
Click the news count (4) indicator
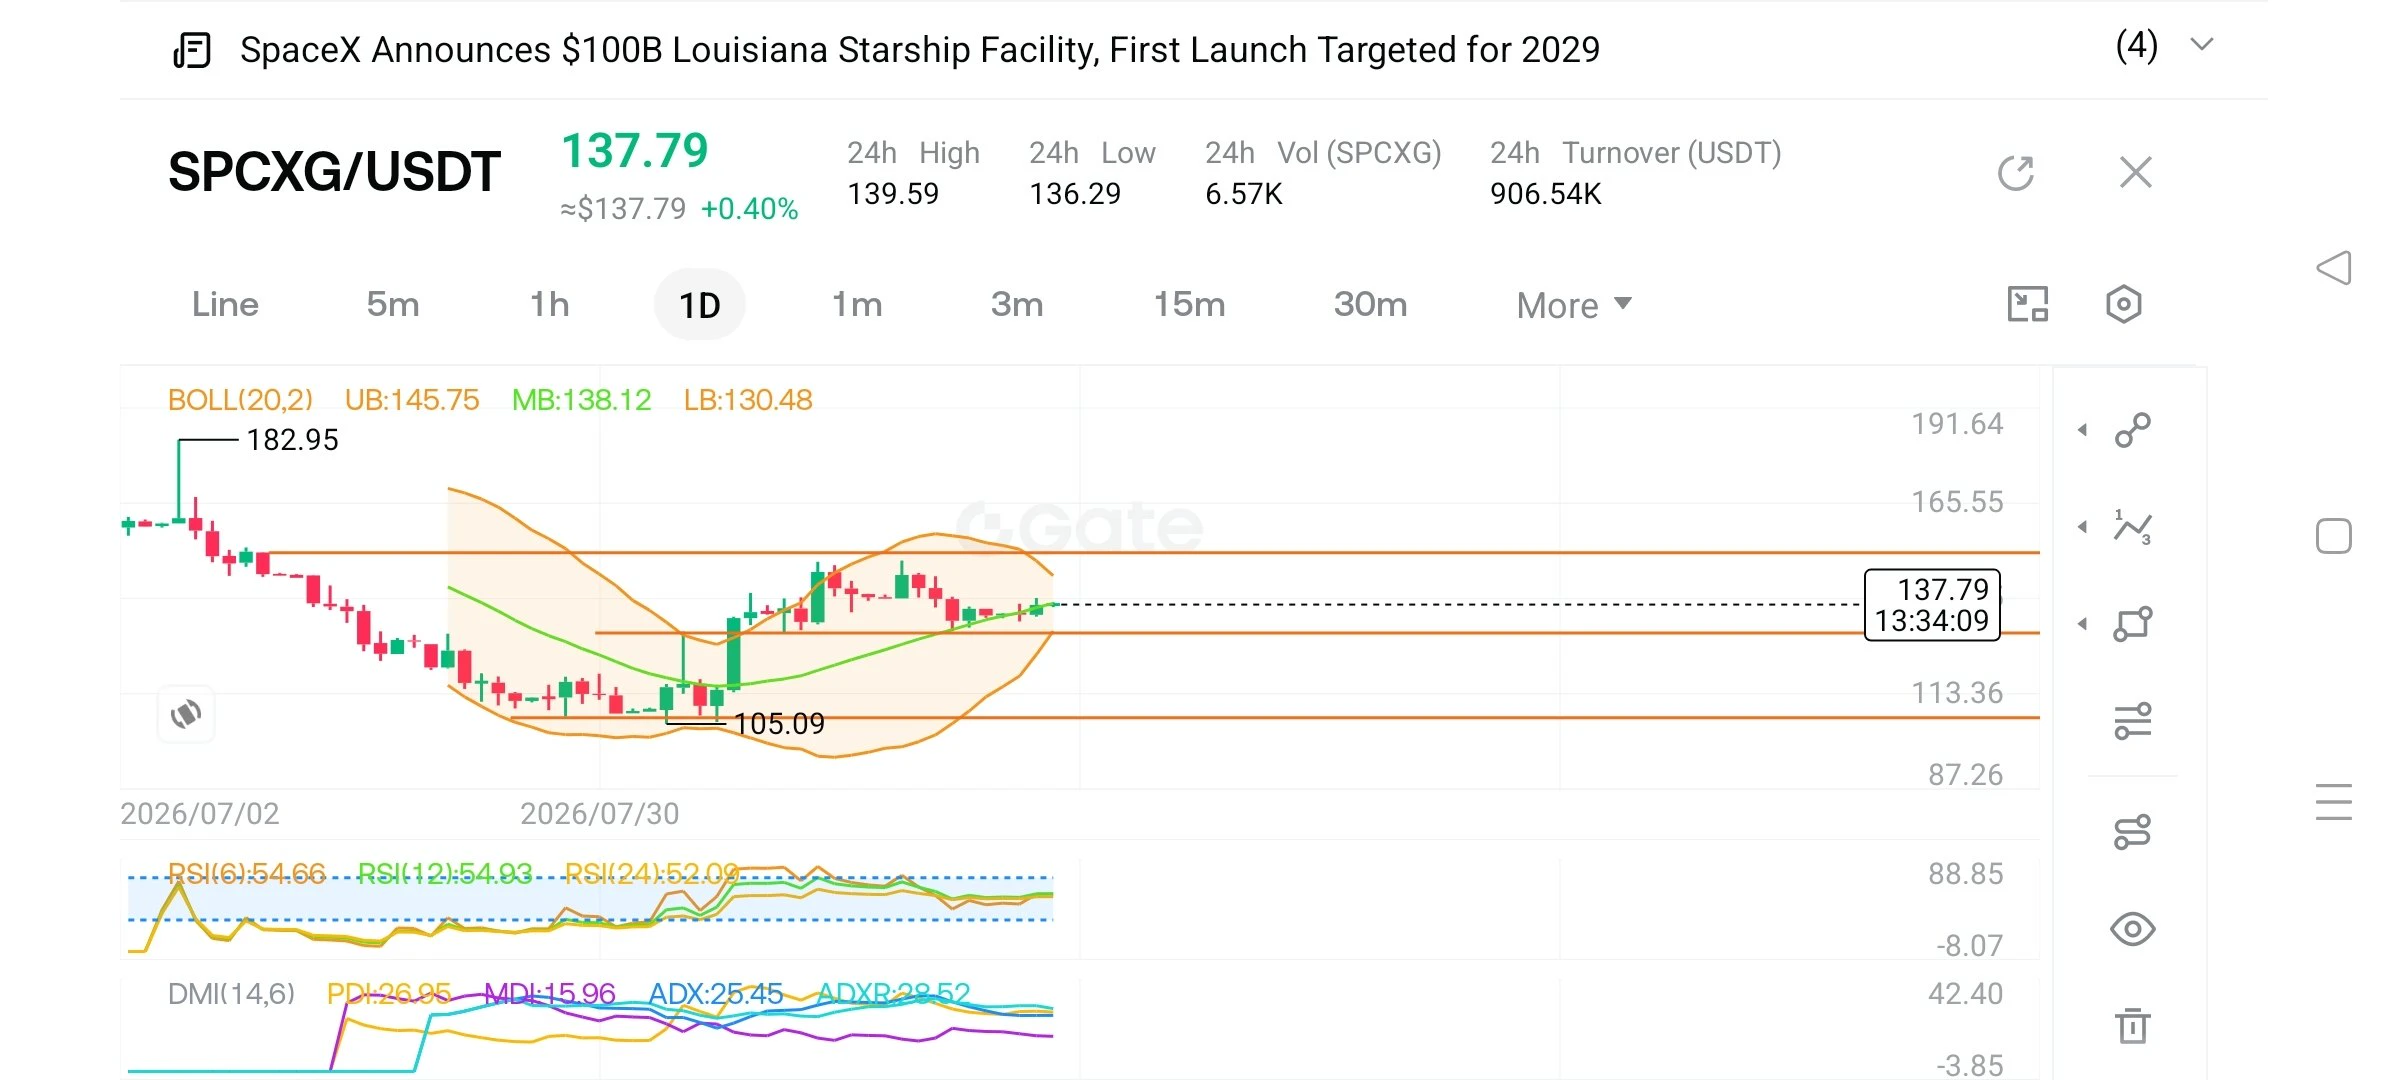[x=2137, y=46]
